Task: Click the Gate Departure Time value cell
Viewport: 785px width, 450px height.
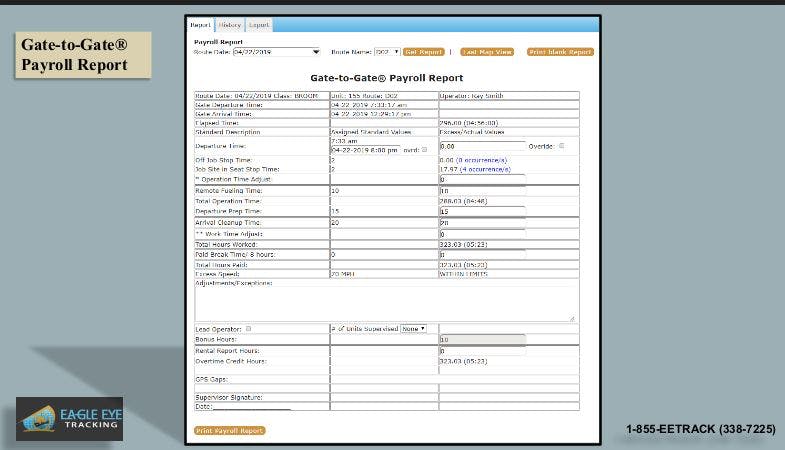Action: [x=384, y=105]
